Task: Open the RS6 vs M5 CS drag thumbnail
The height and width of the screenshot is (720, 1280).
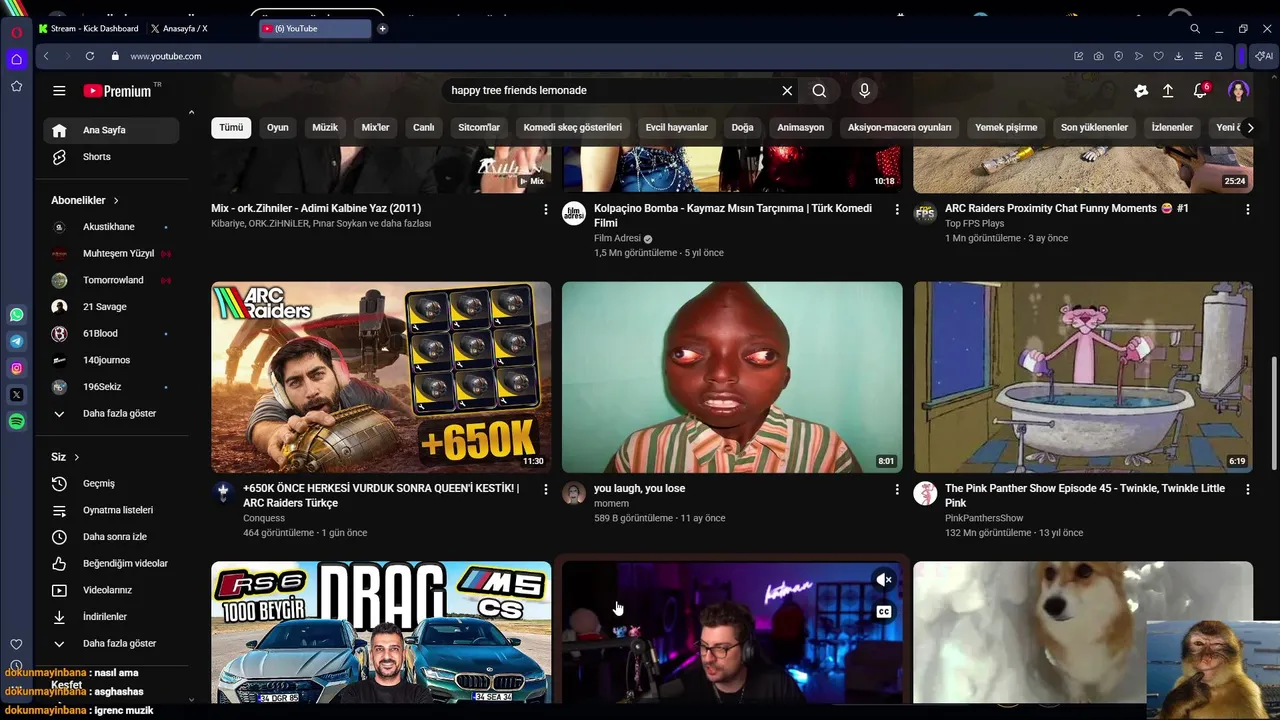Action: (381, 632)
